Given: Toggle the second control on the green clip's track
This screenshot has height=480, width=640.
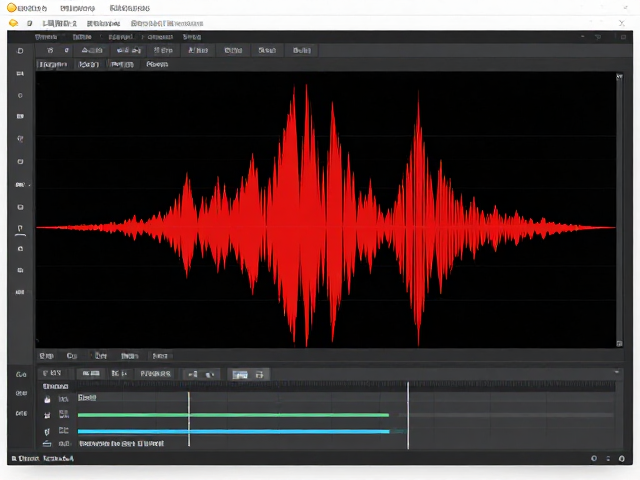Looking at the screenshot, I should click(x=64, y=415).
